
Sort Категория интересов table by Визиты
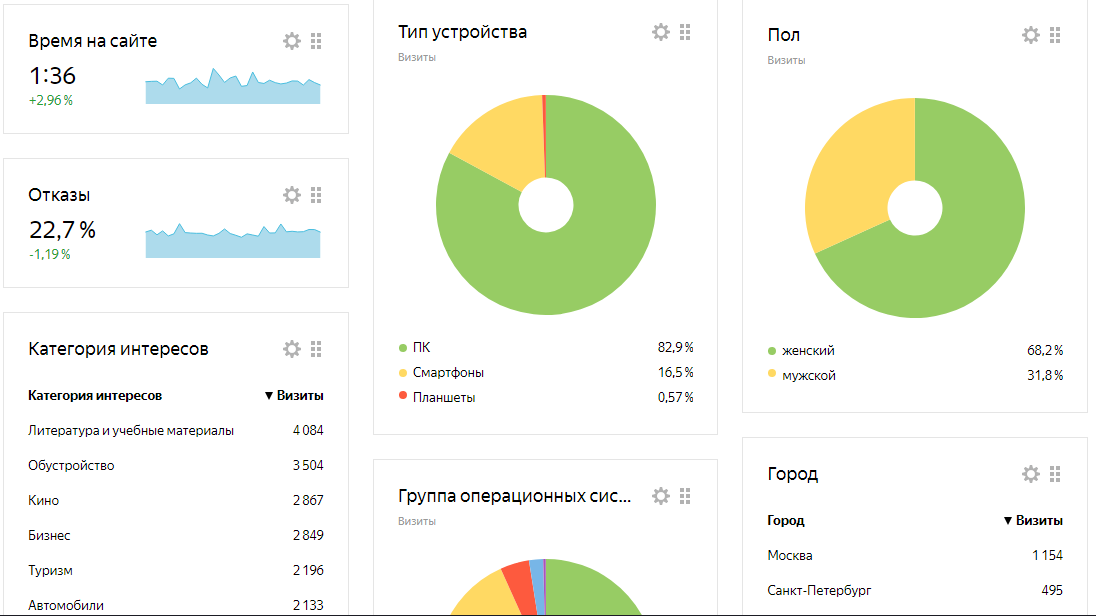point(294,396)
